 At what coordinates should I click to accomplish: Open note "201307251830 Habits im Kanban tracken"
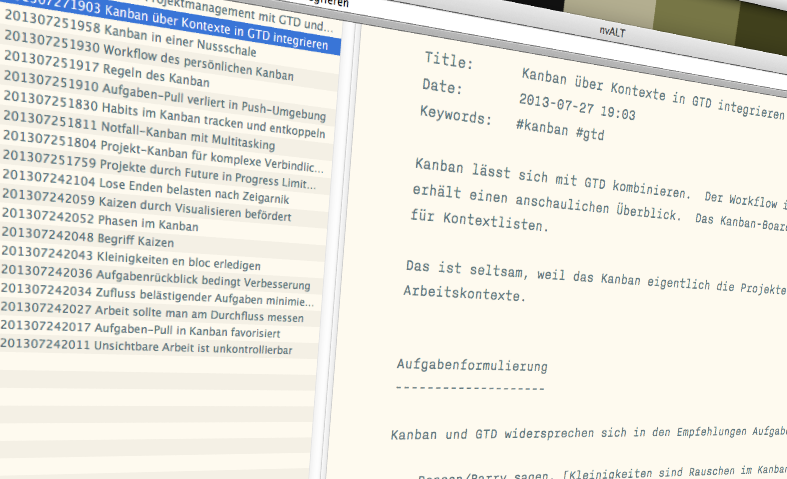[x=164, y=115]
